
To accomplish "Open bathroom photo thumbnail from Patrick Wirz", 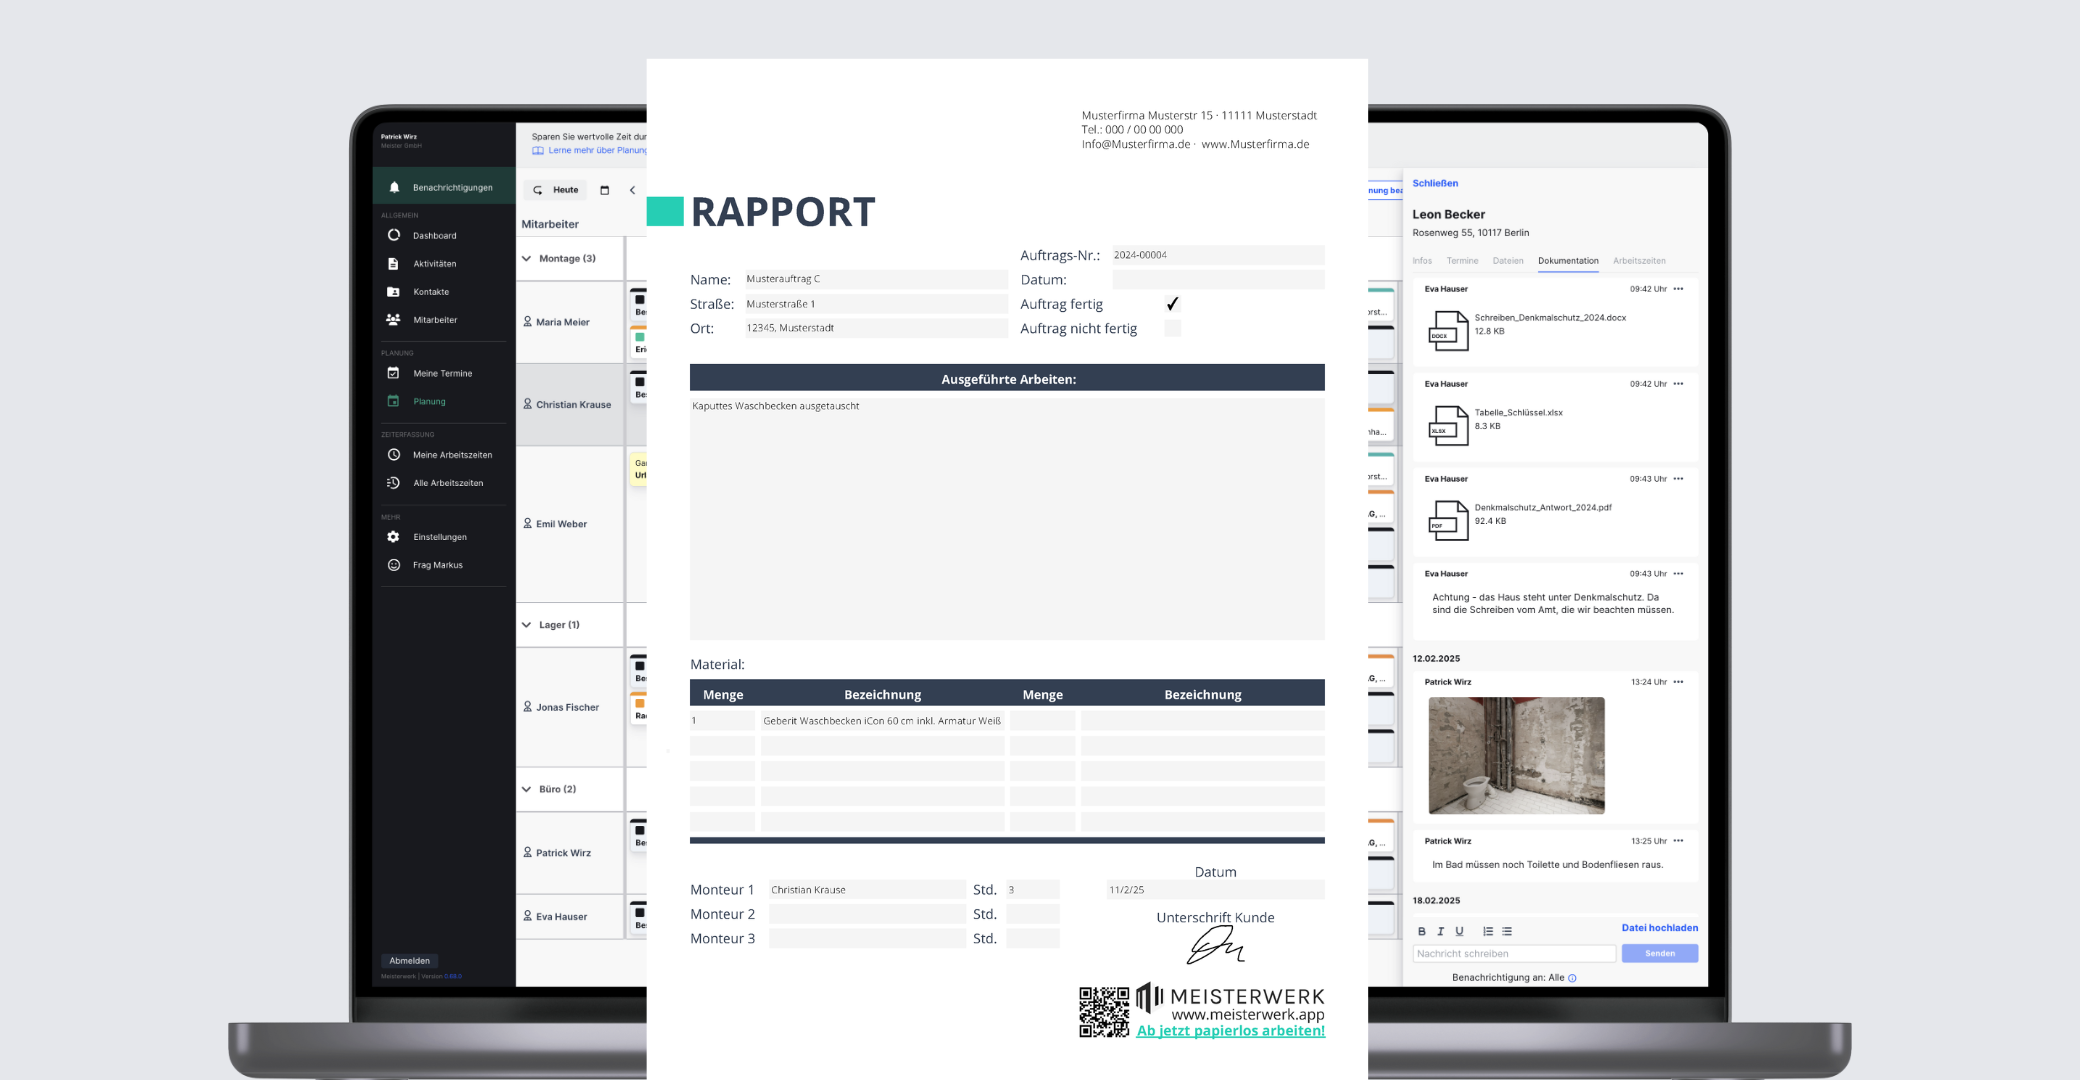I will [1516, 755].
